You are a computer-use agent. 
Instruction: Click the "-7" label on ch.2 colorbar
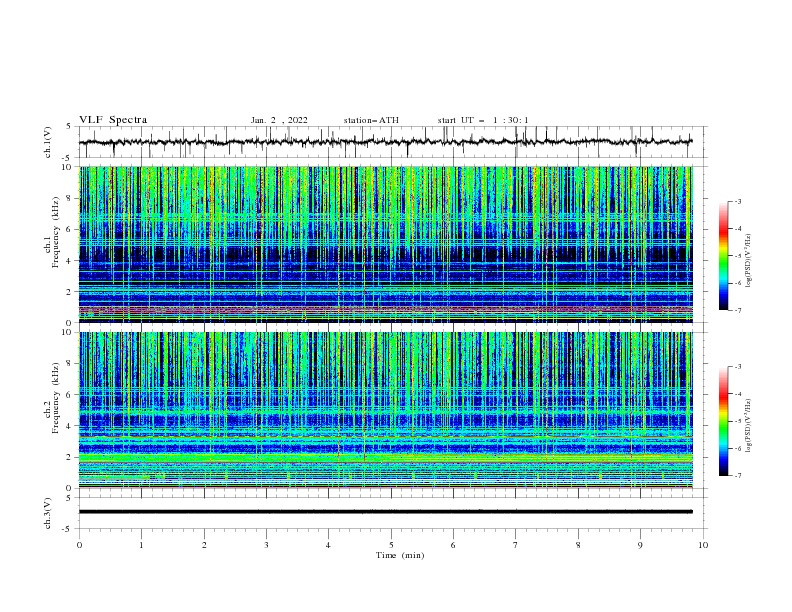click(x=738, y=475)
